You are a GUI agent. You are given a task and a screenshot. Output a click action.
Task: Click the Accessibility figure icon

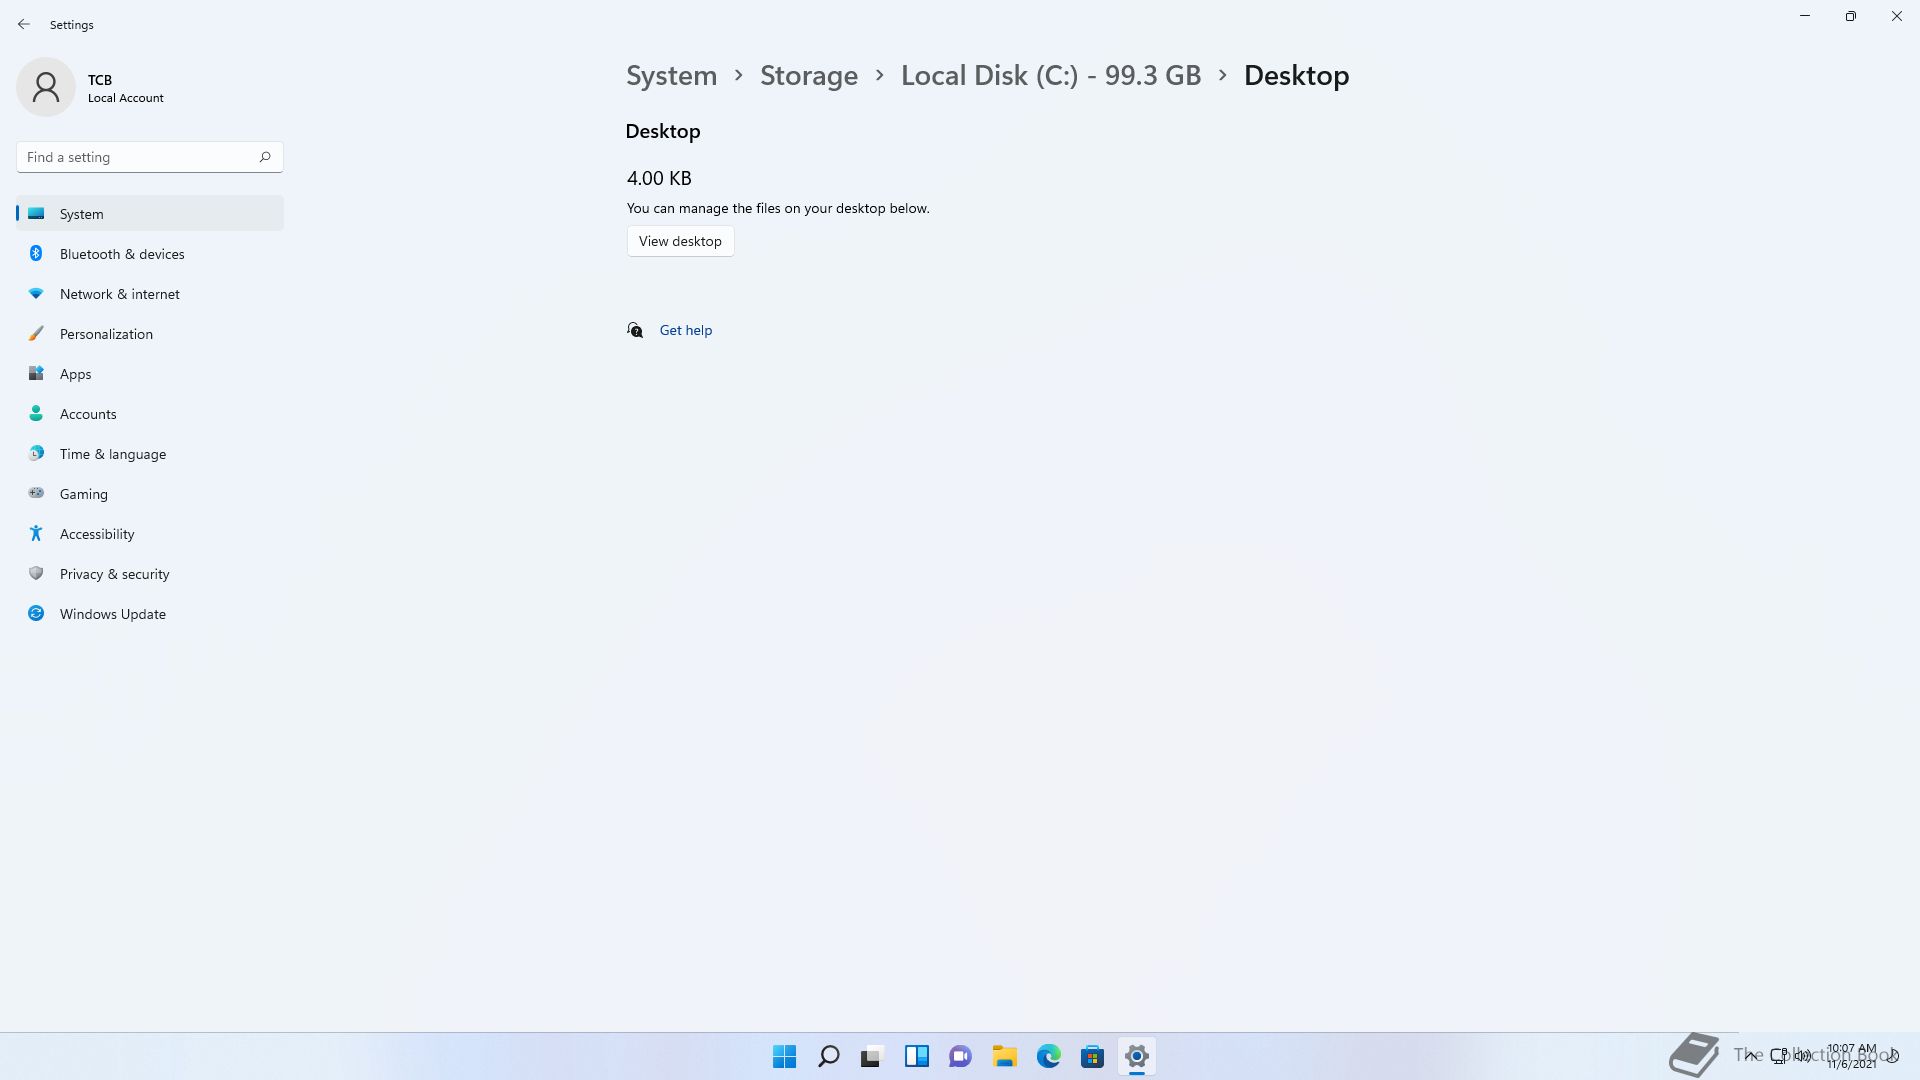tap(36, 534)
